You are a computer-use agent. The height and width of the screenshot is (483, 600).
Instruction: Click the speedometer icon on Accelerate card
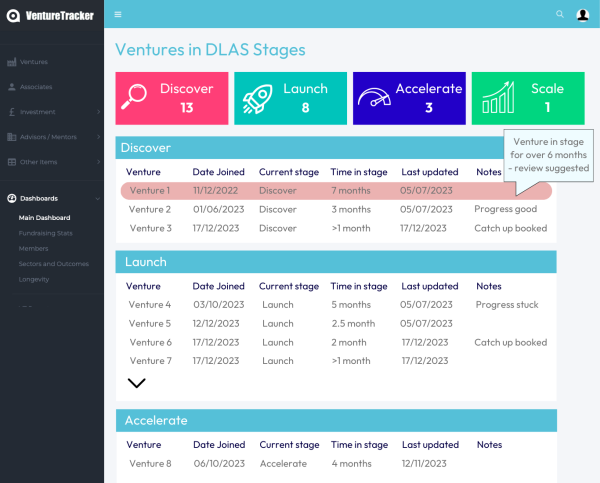point(375,98)
